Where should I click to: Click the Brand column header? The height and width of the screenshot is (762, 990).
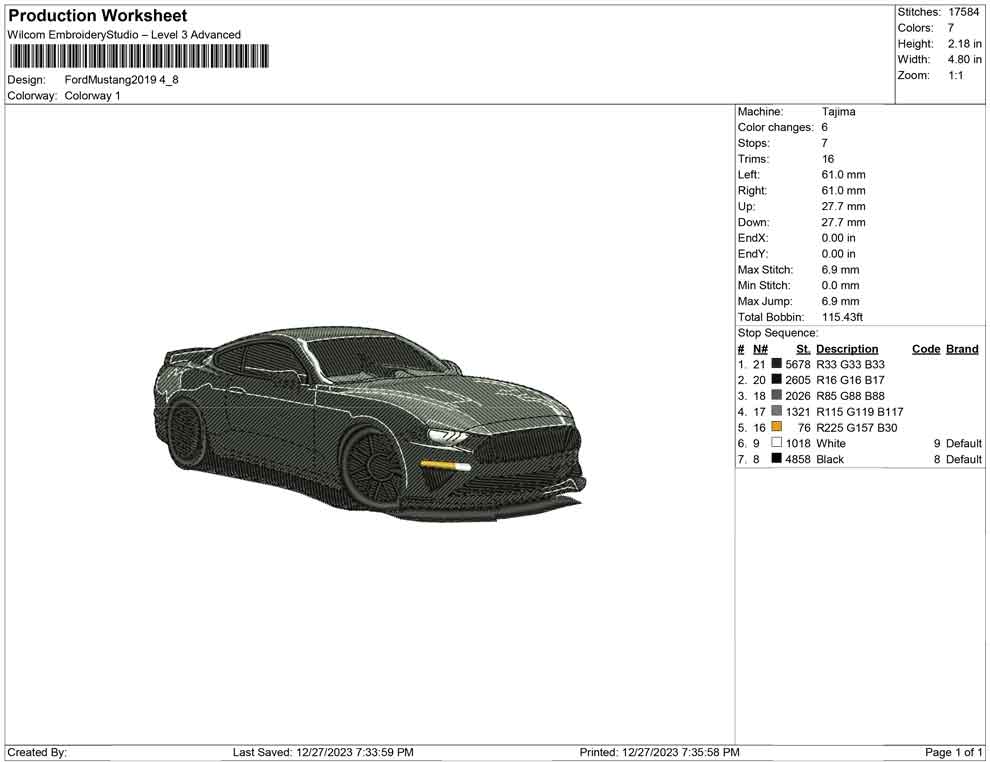pyautogui.click(x=962, y=349)
